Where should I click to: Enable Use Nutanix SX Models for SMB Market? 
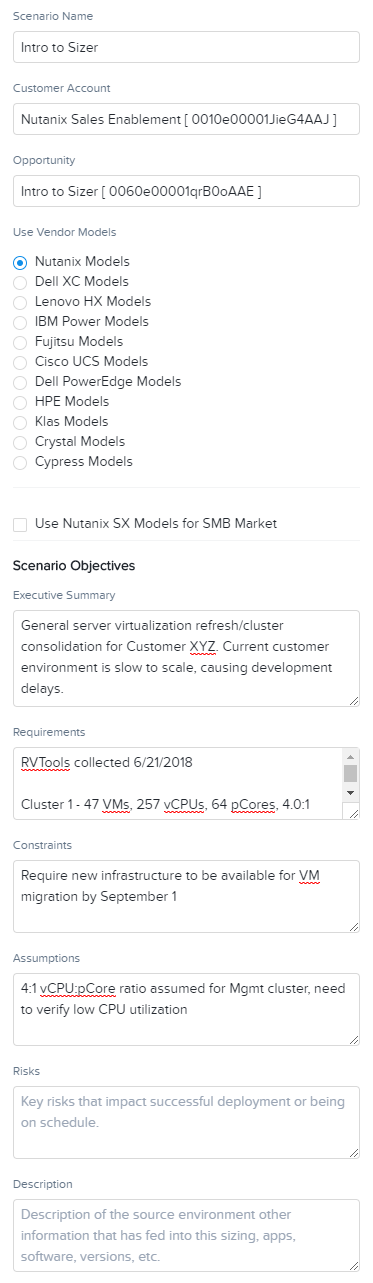(x=20, y=524)
